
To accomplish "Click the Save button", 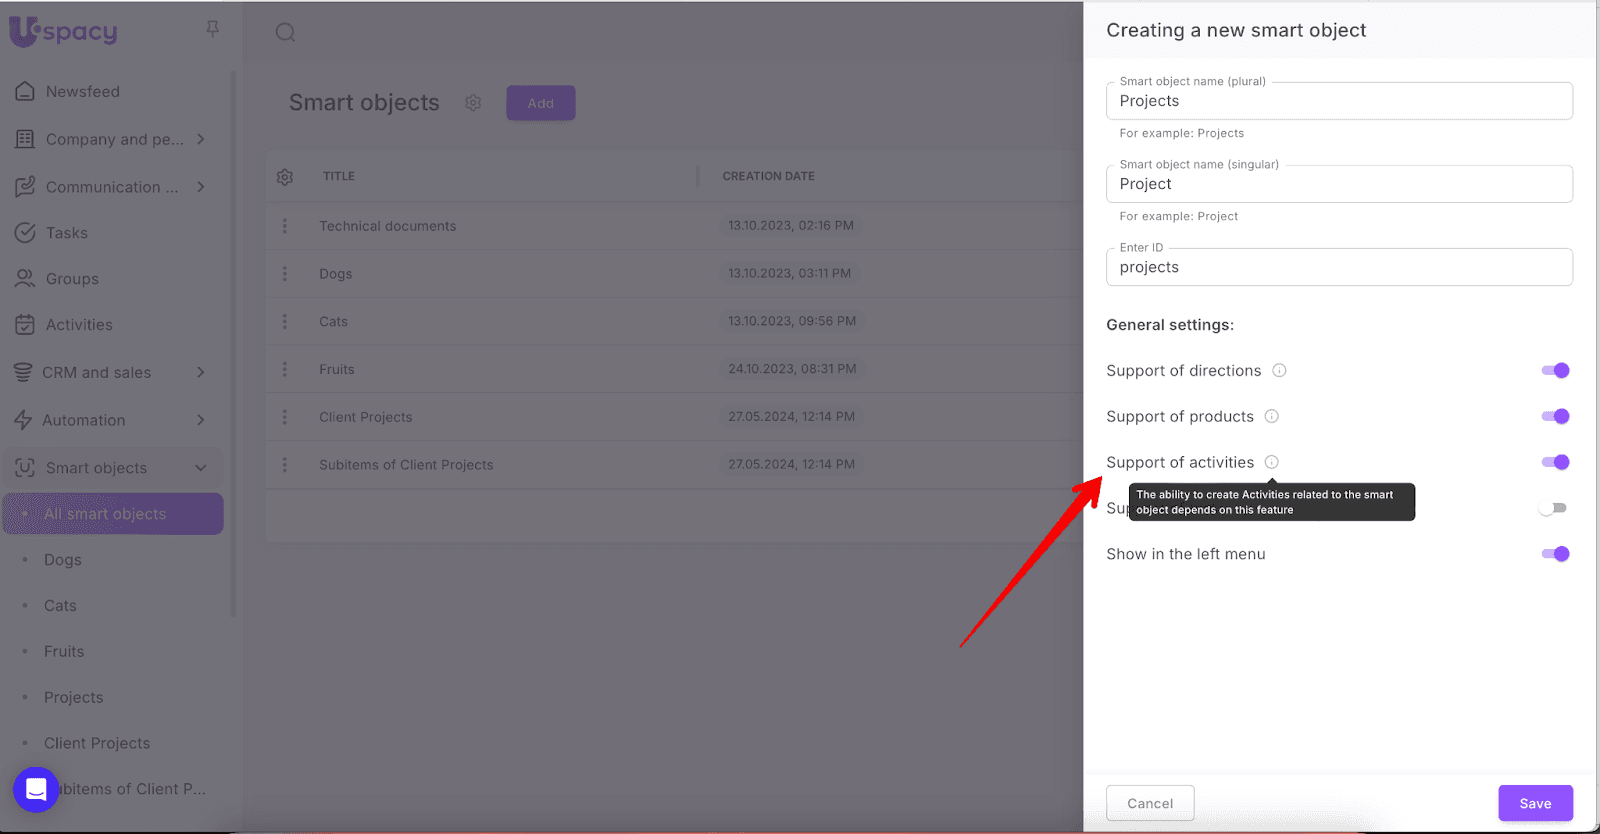I will [x=1535, y=803].
